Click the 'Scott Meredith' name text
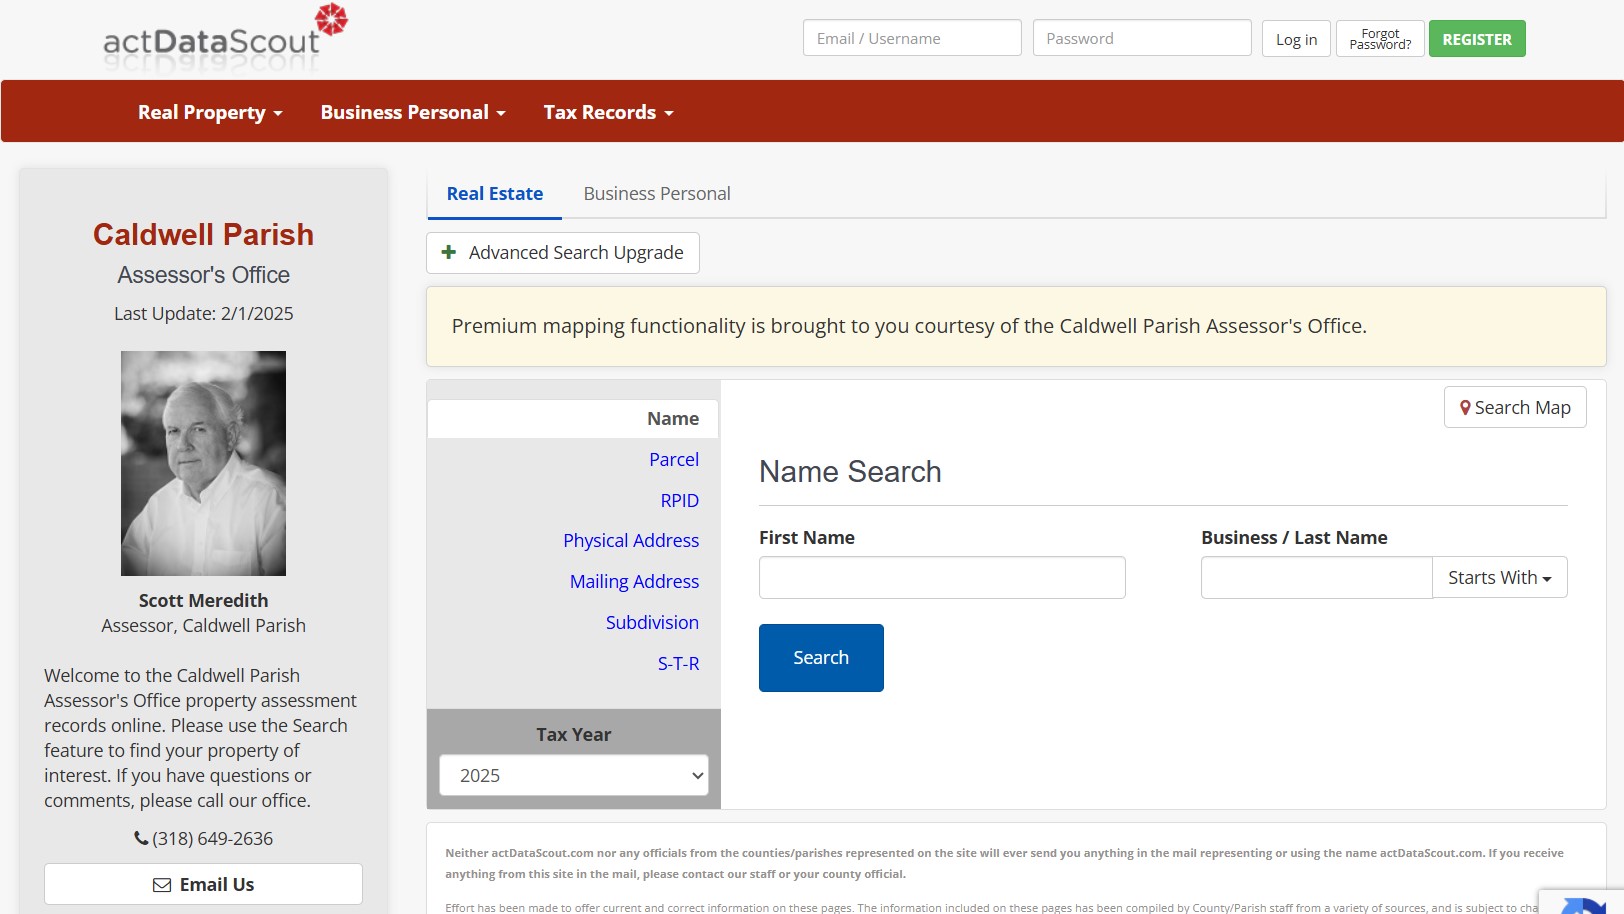The height and width of the screenshot is (914, 1624). [x=203, y=600]
